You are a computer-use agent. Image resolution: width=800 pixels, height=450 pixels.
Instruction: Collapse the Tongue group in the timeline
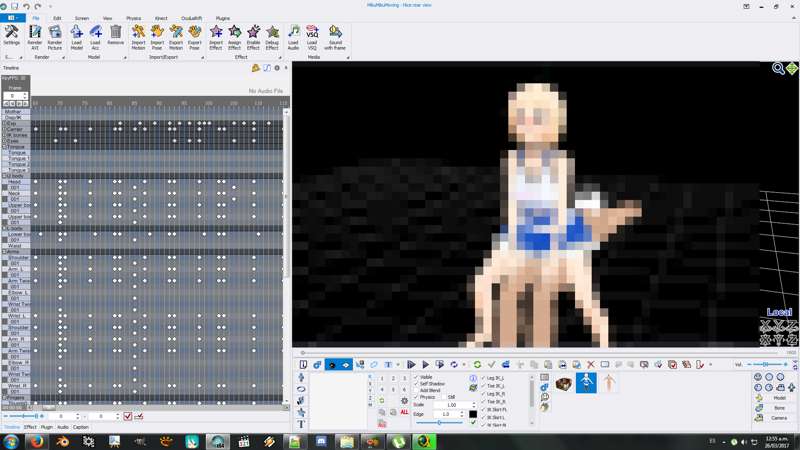5,147
